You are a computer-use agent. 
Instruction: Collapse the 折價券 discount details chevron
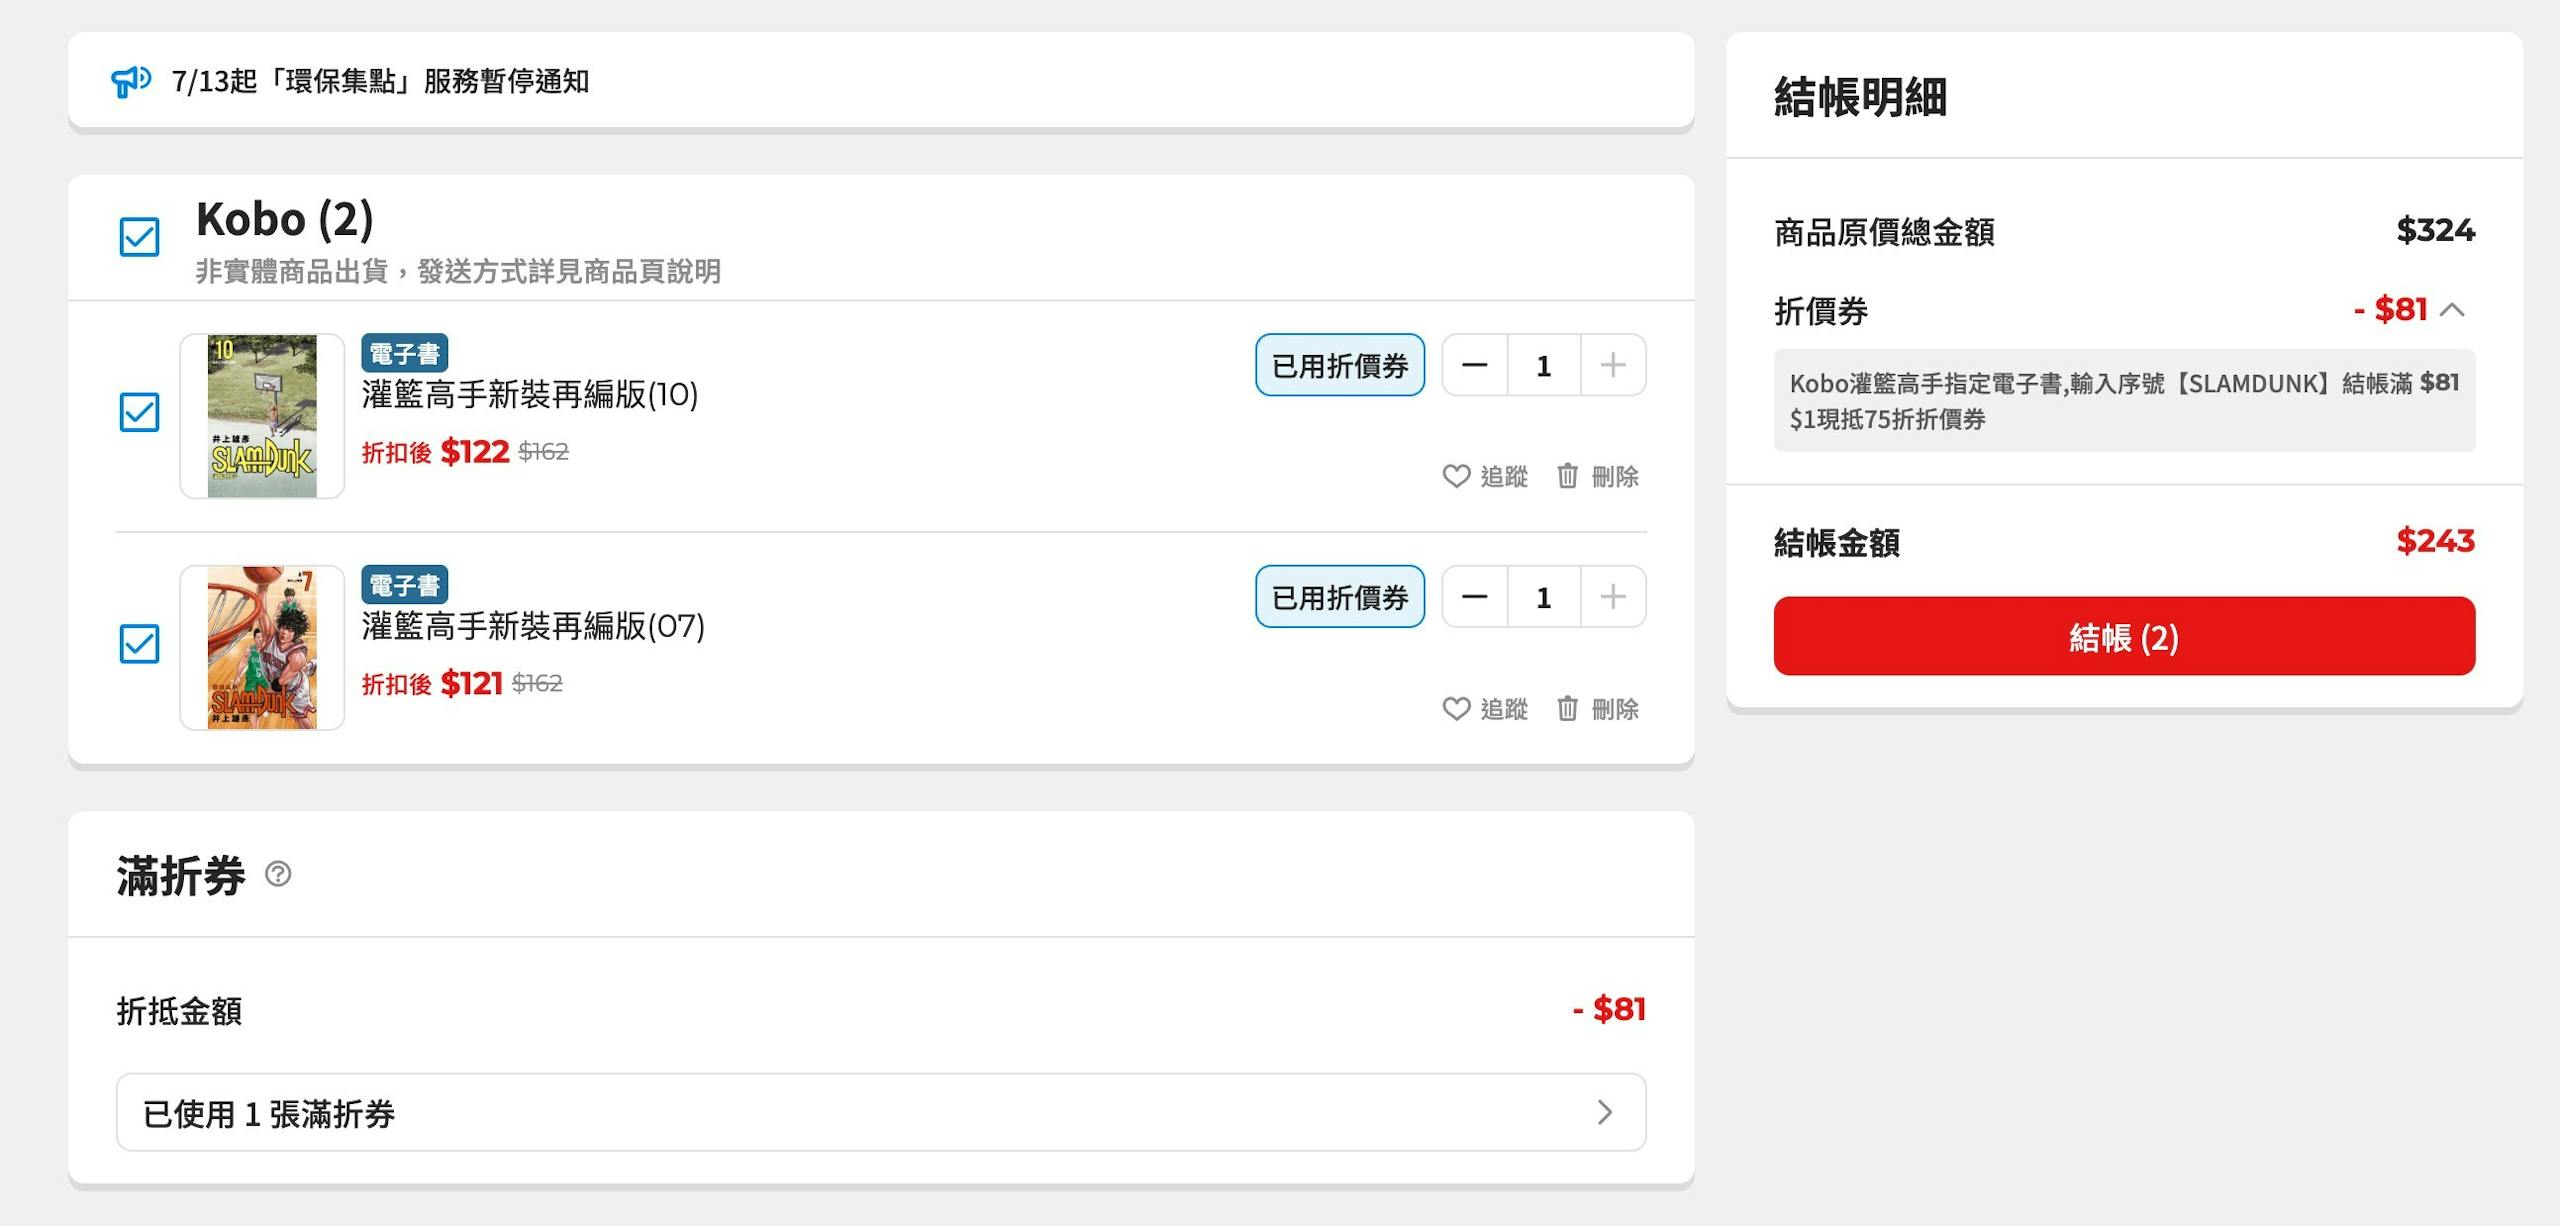[2452, 310]
